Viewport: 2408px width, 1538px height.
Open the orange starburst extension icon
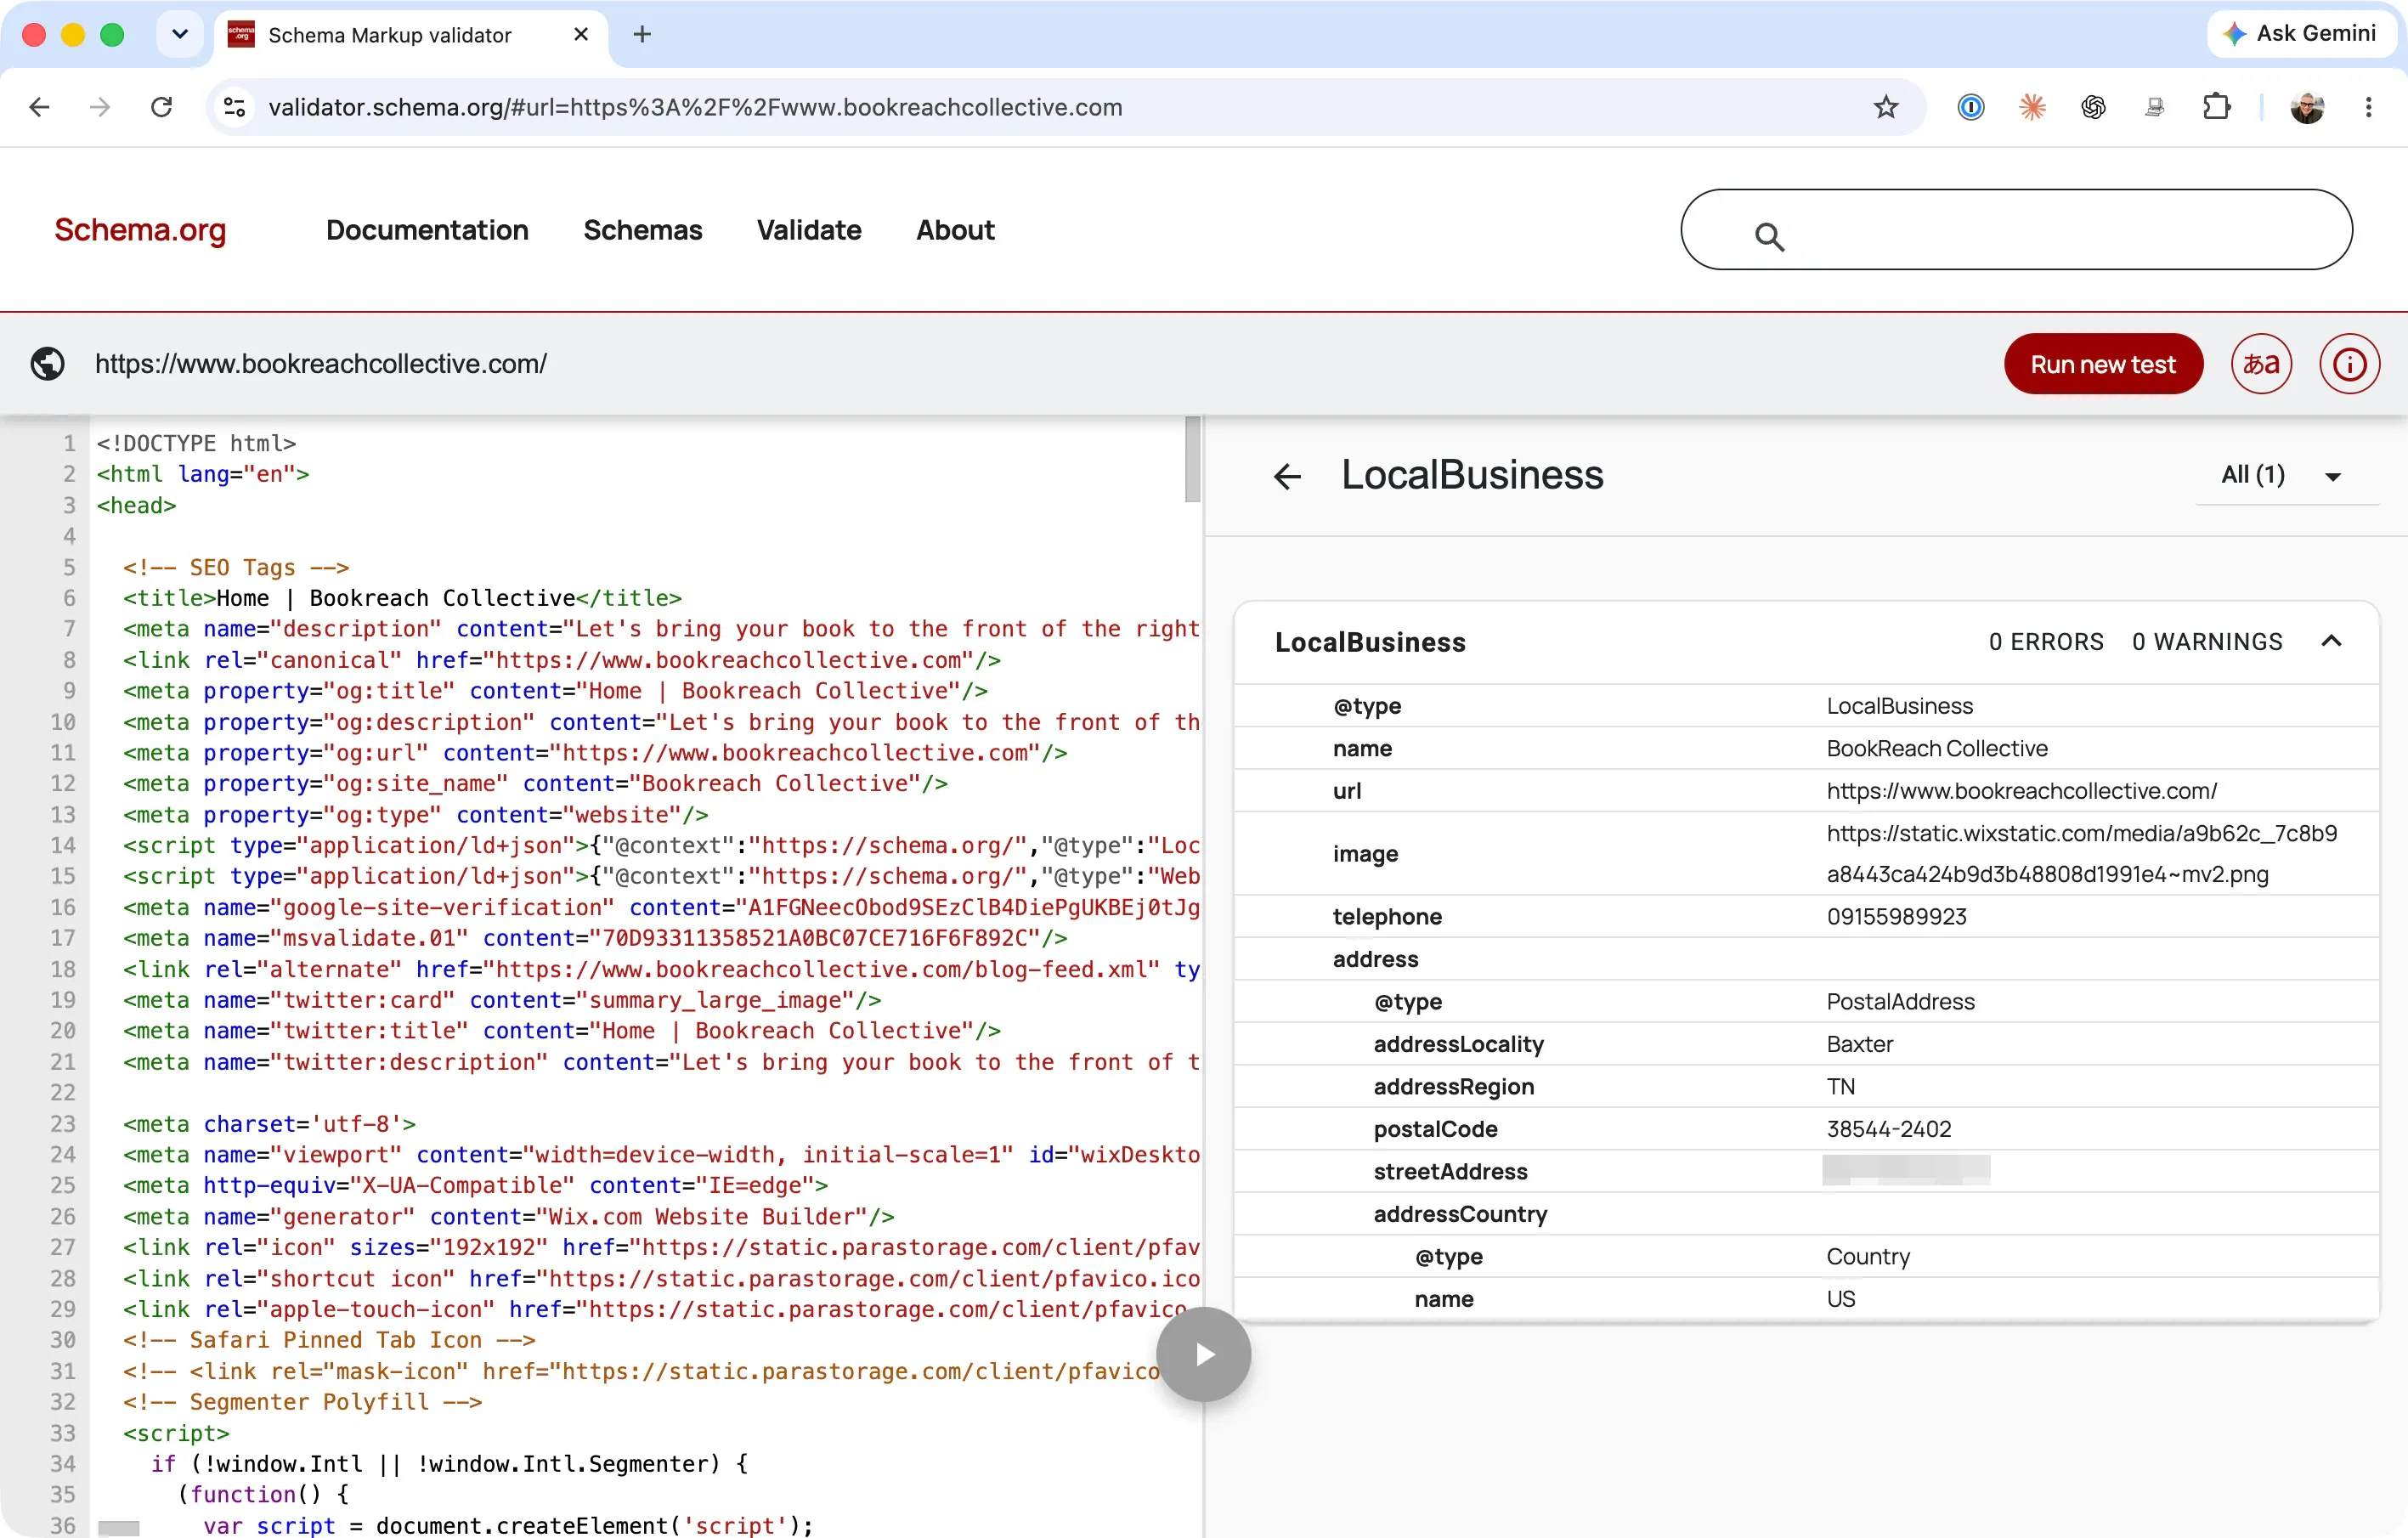click(x=2031, y=107)
